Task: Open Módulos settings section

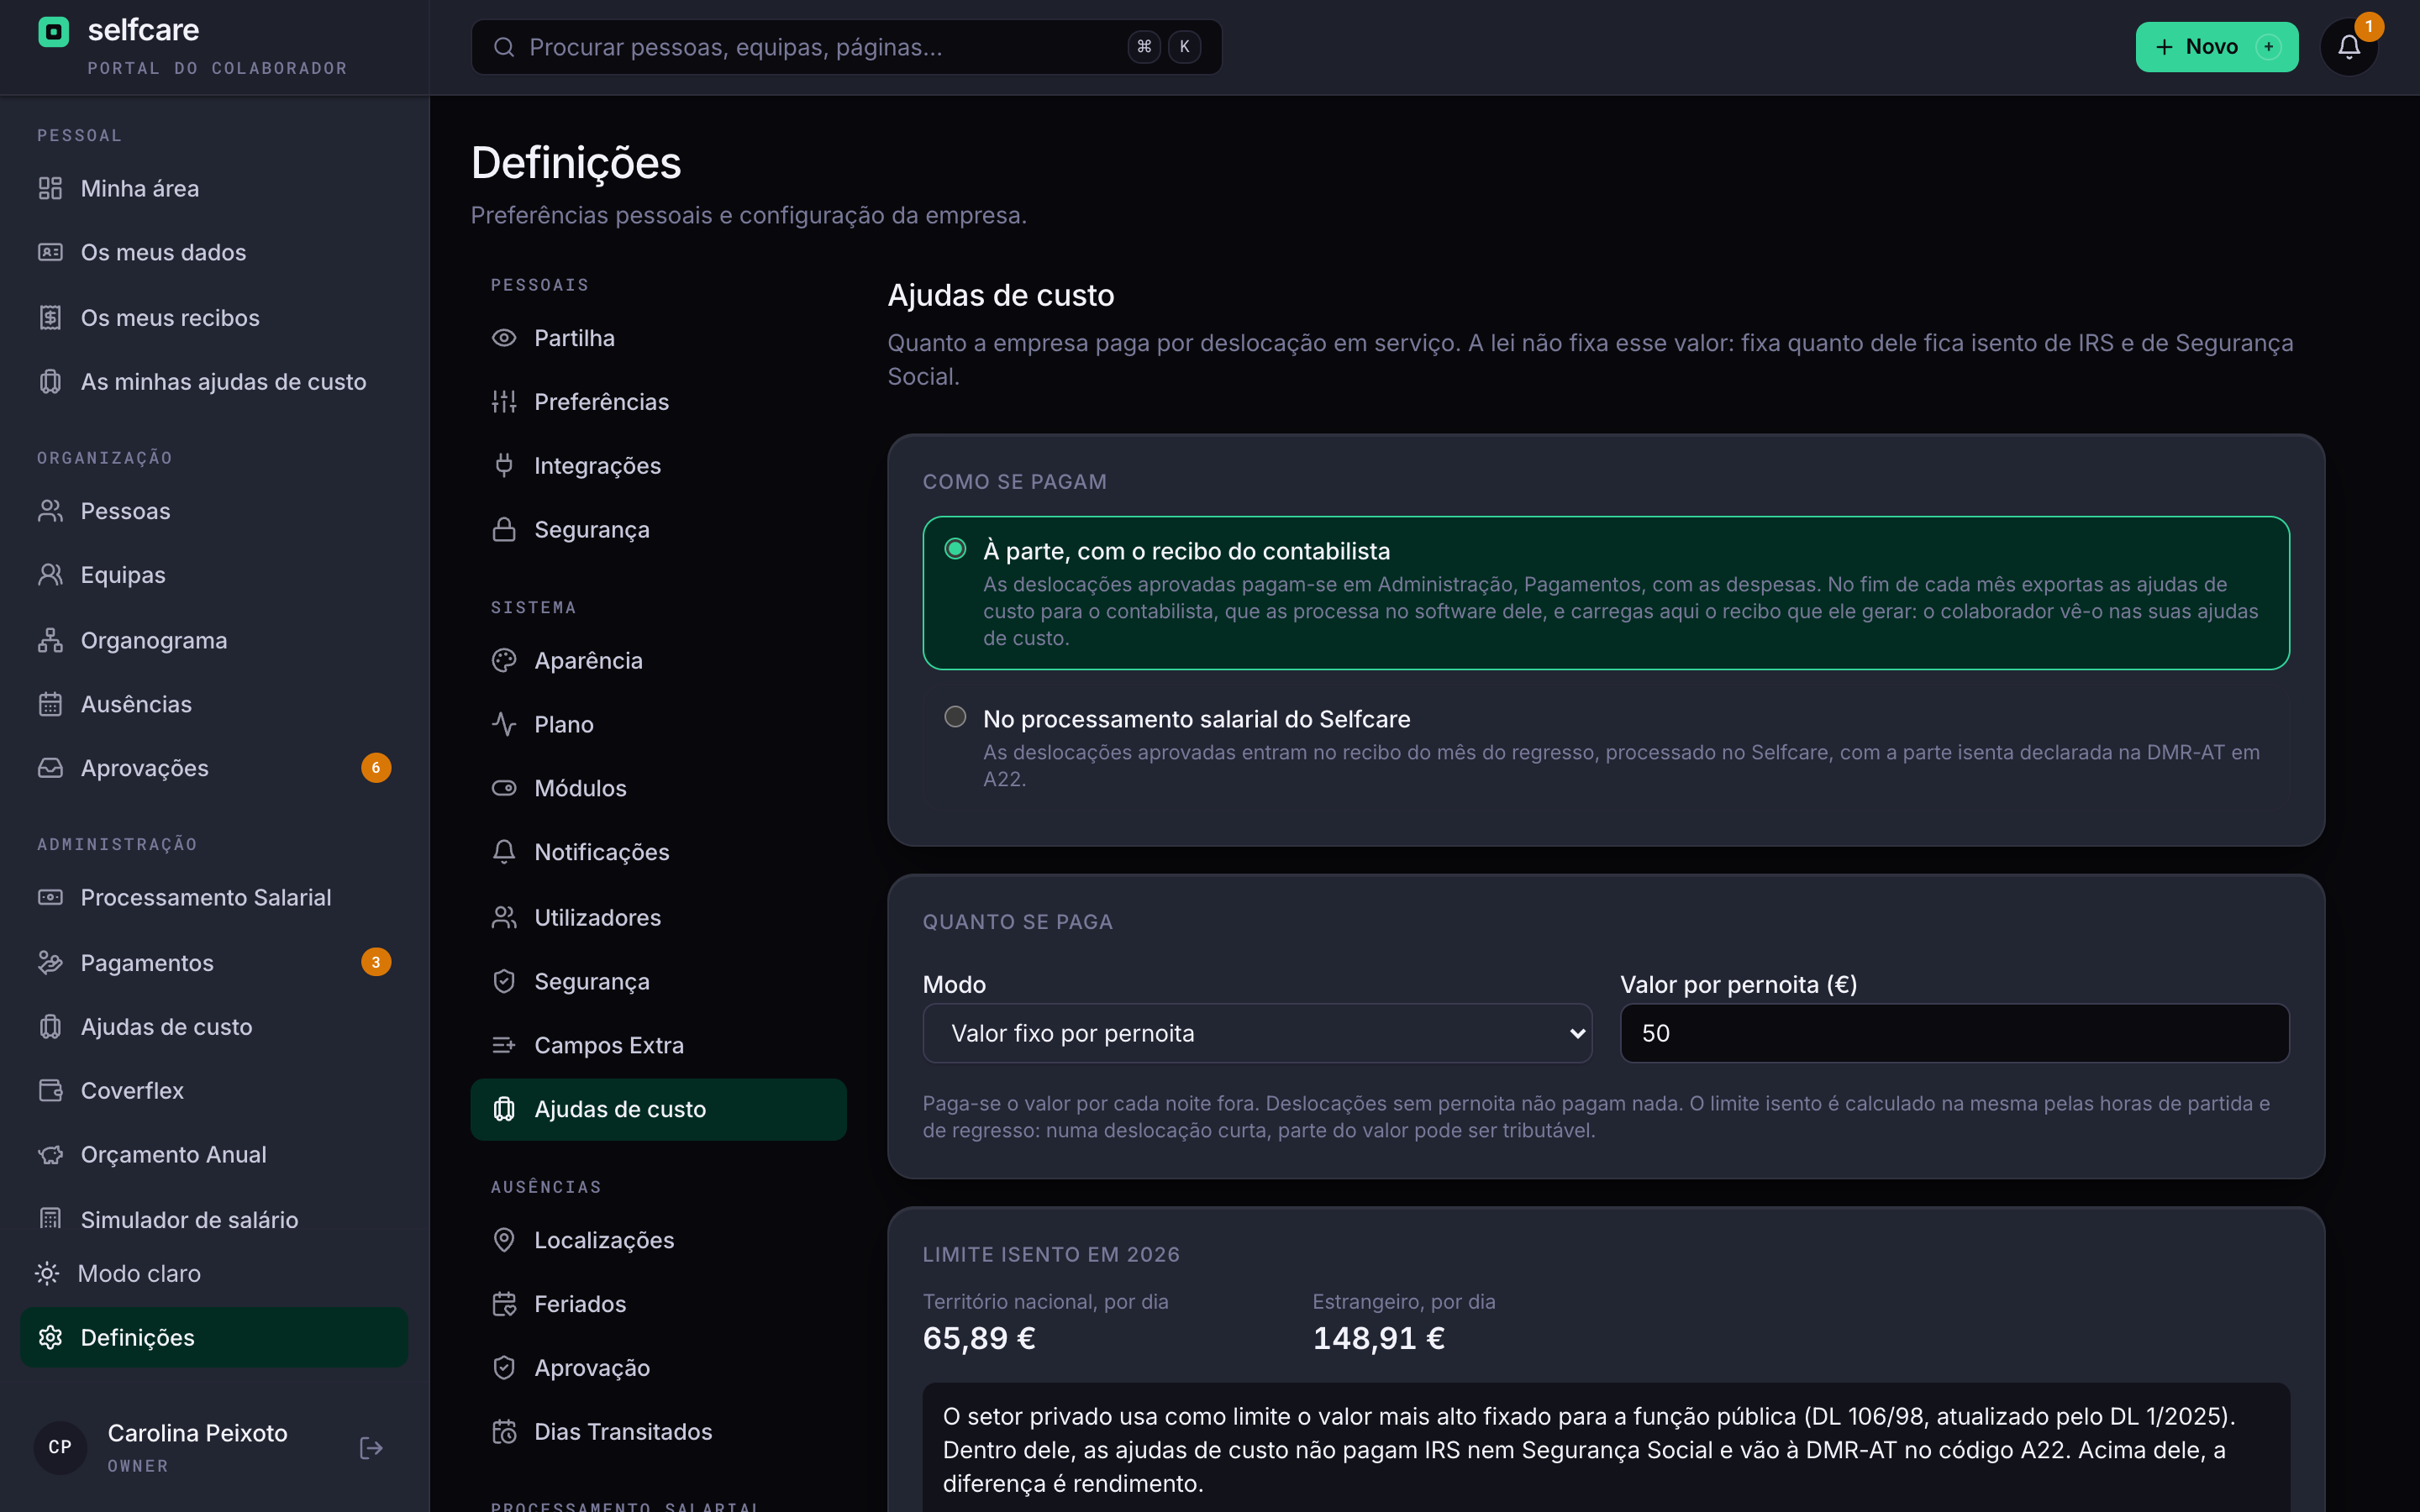Action: pyautogui.click(x=658, y=788)
